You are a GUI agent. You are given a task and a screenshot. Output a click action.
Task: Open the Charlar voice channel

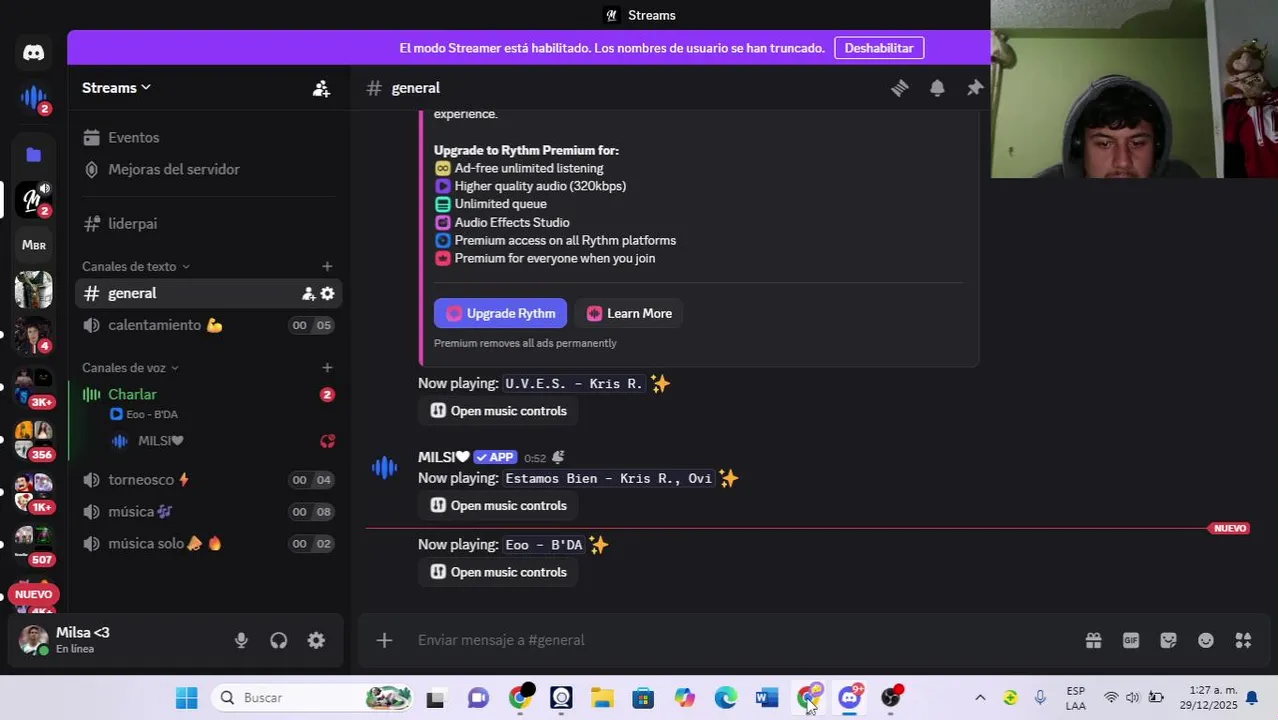(208, 394)
